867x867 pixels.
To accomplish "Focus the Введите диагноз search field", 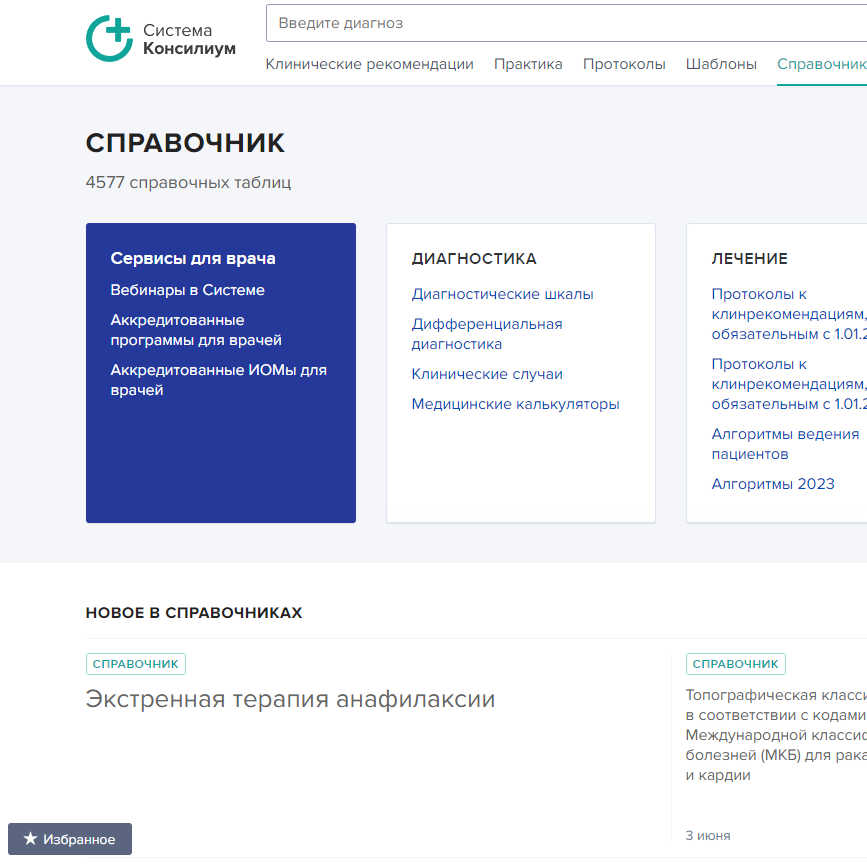I will pyautogui.click(x=566, y=23).
